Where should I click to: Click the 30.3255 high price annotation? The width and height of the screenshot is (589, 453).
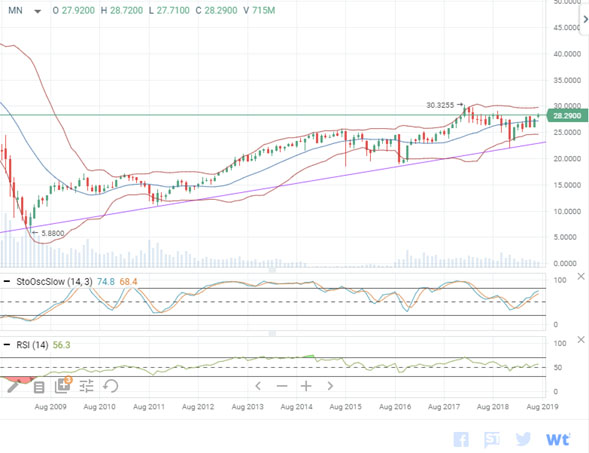[440, 105]
